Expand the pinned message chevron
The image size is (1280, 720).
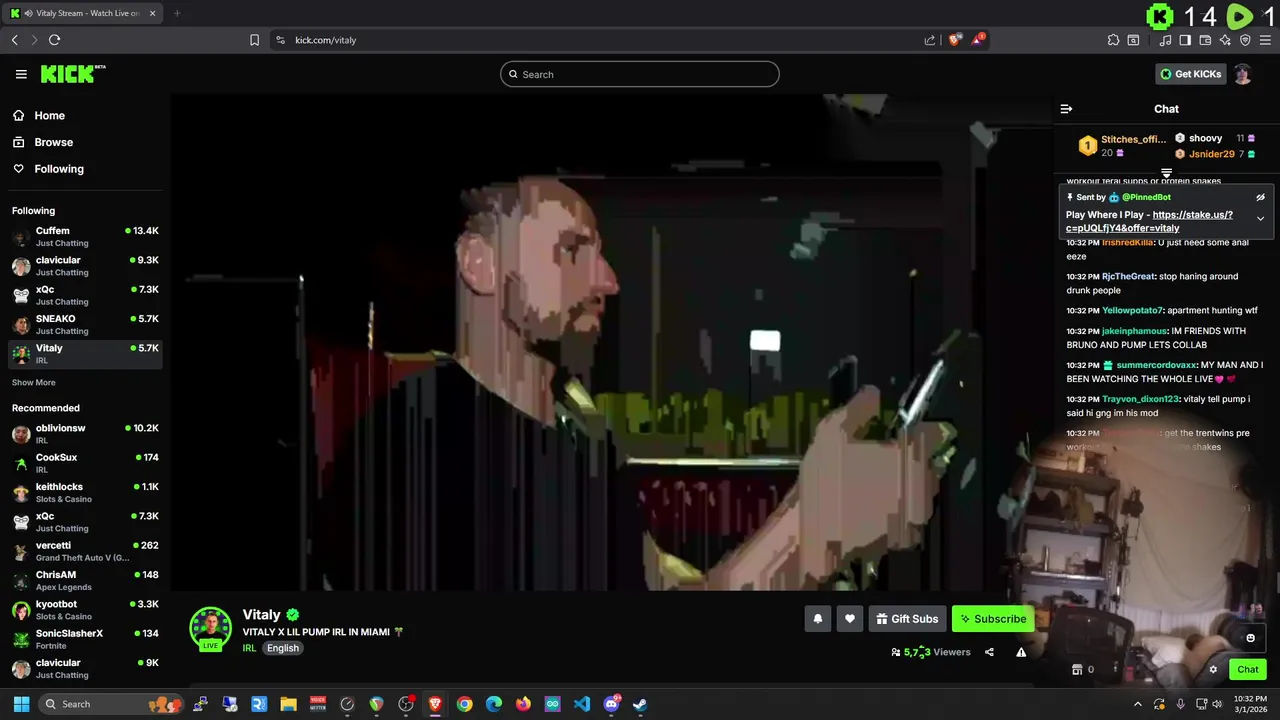pos(1260,218)
